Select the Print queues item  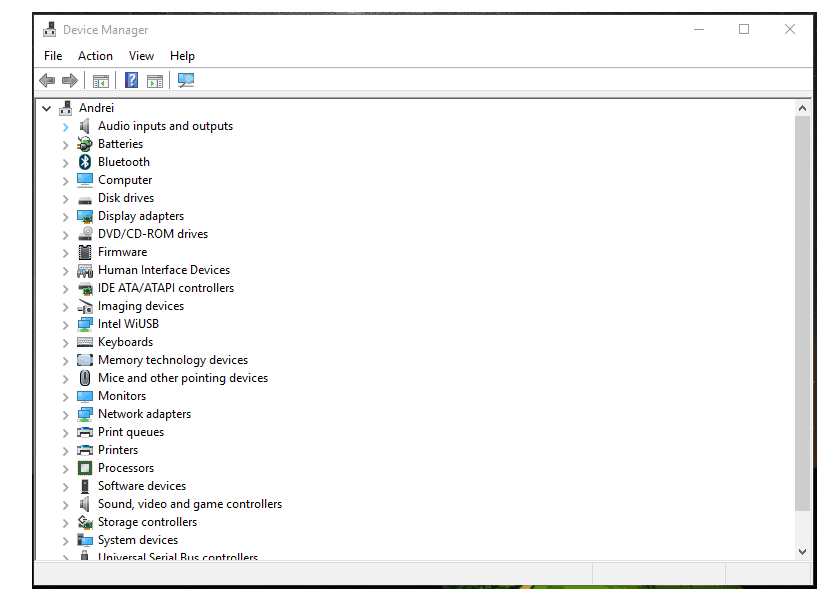(x=131, y=432)
